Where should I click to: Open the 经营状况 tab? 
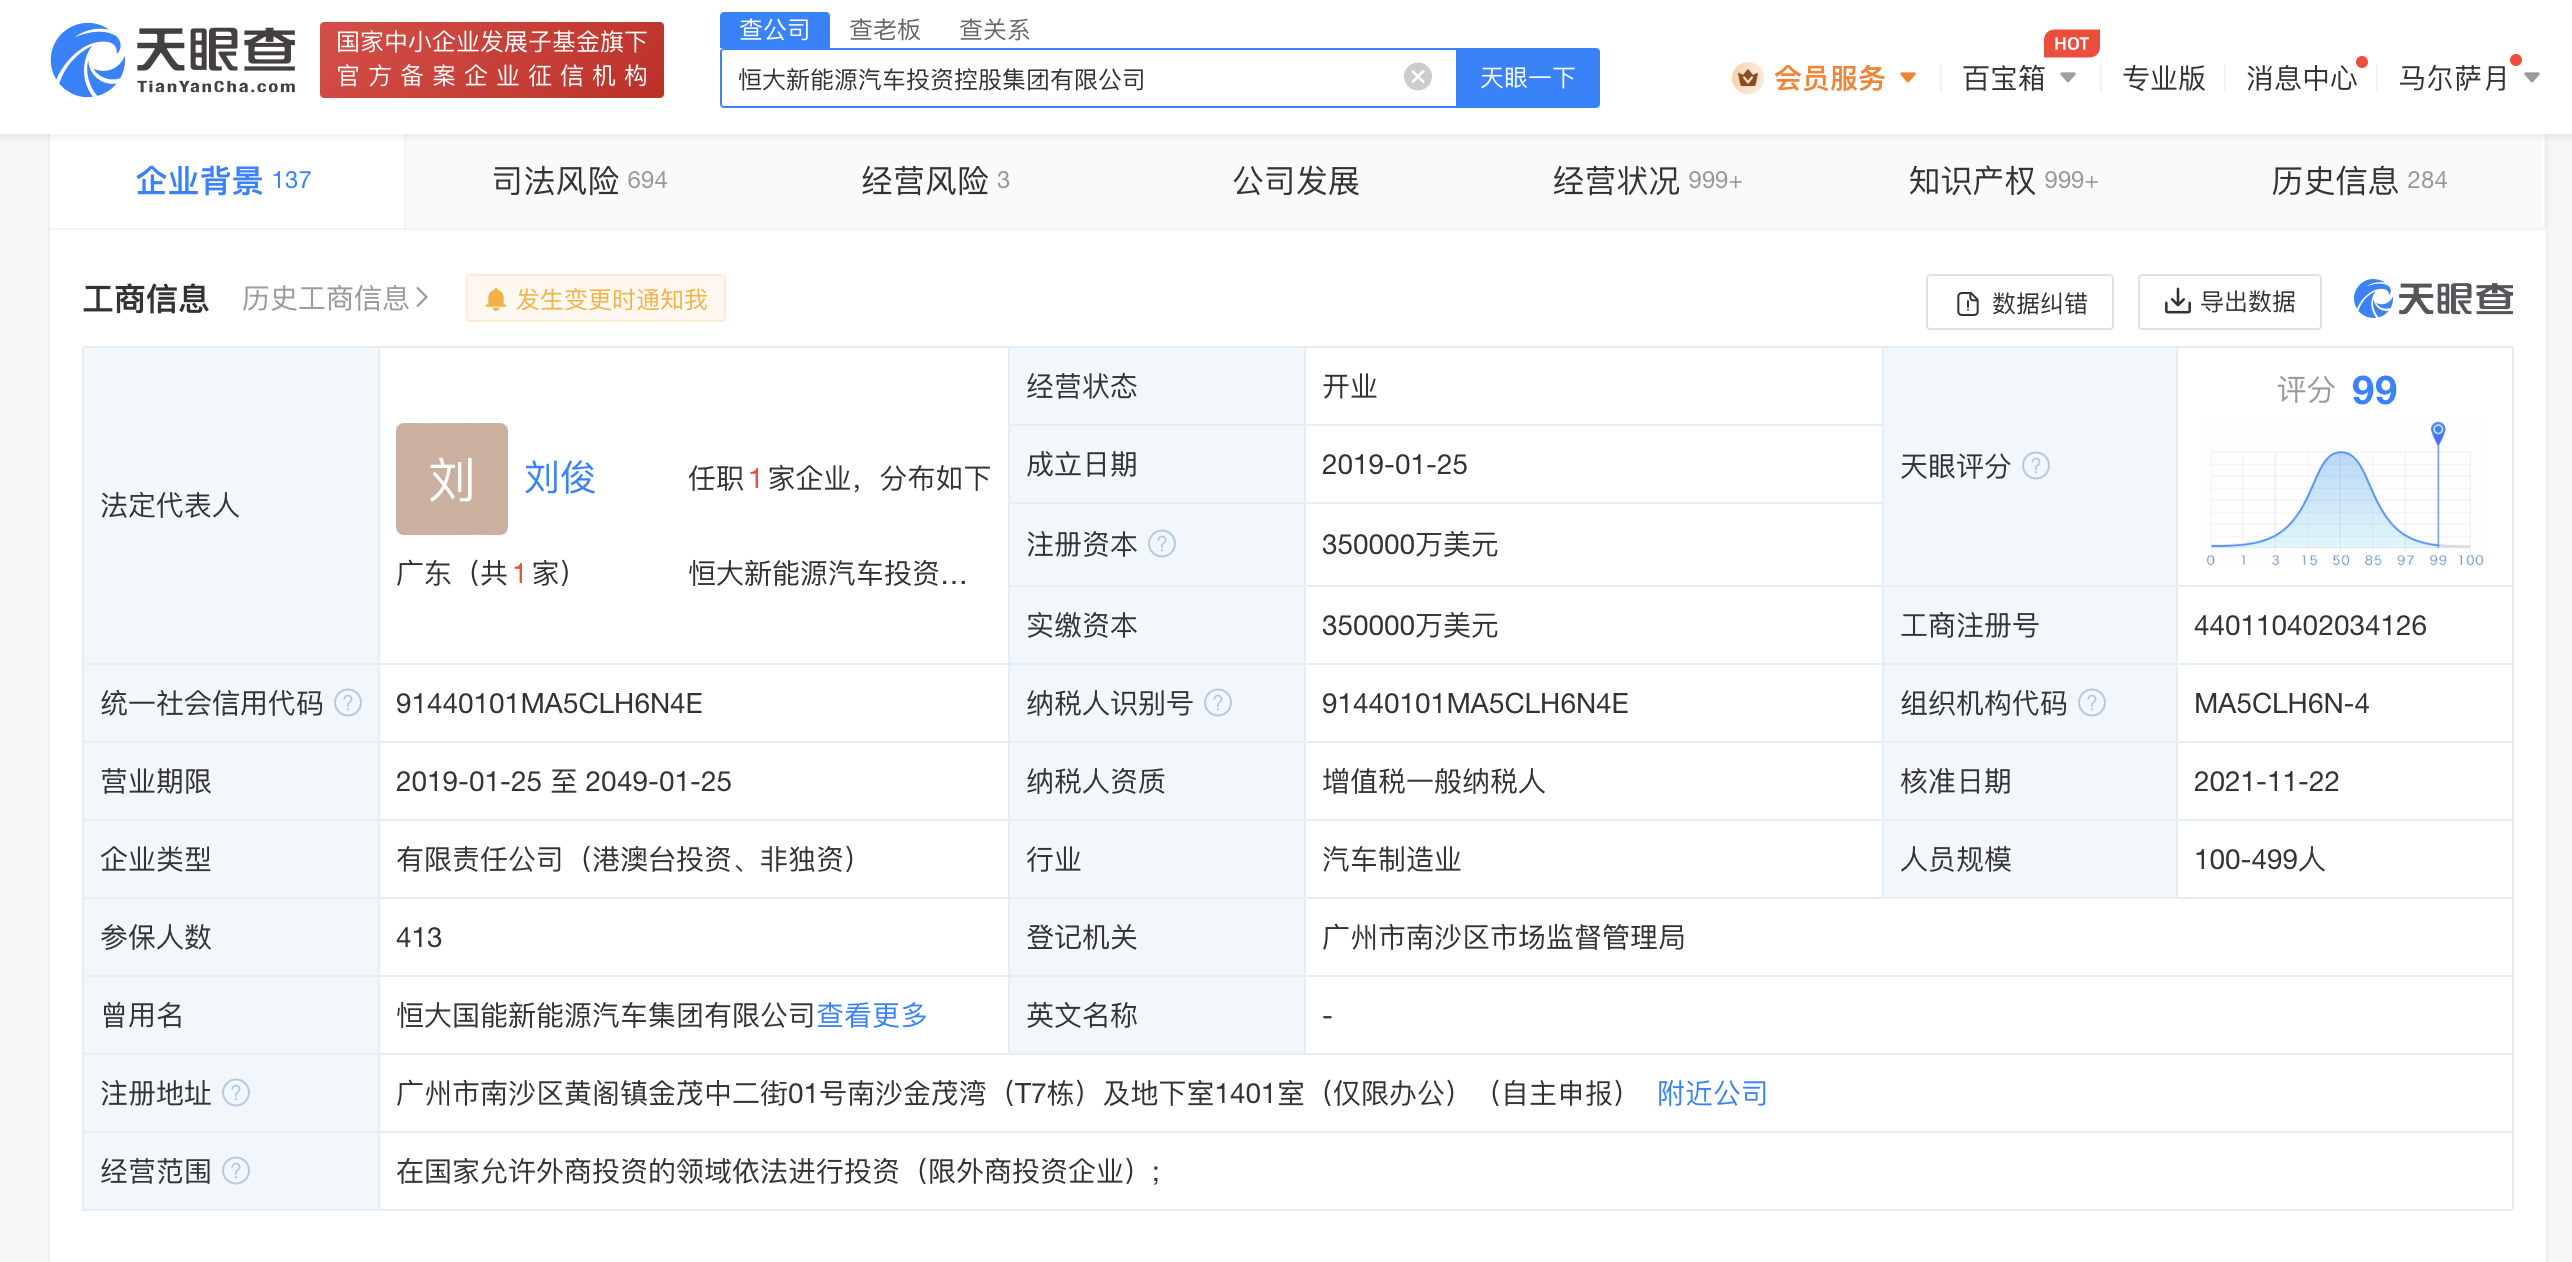(x=1647, y=180)
